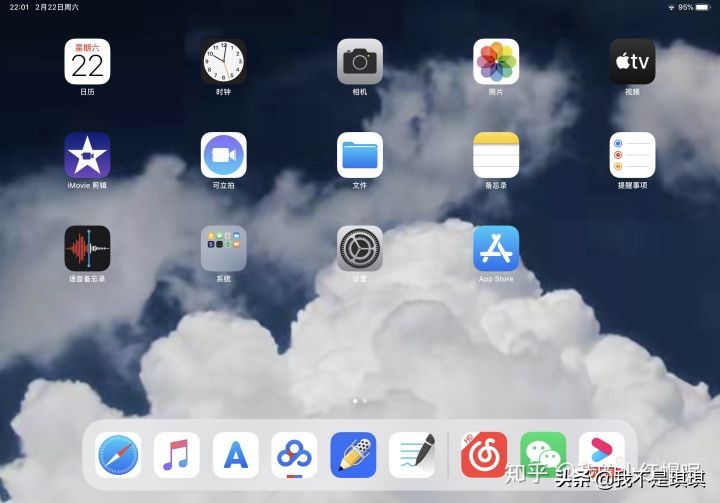This screenshot has height=503, width=720.
Task: Launch the Apple TV app
Action: (632, 62)
